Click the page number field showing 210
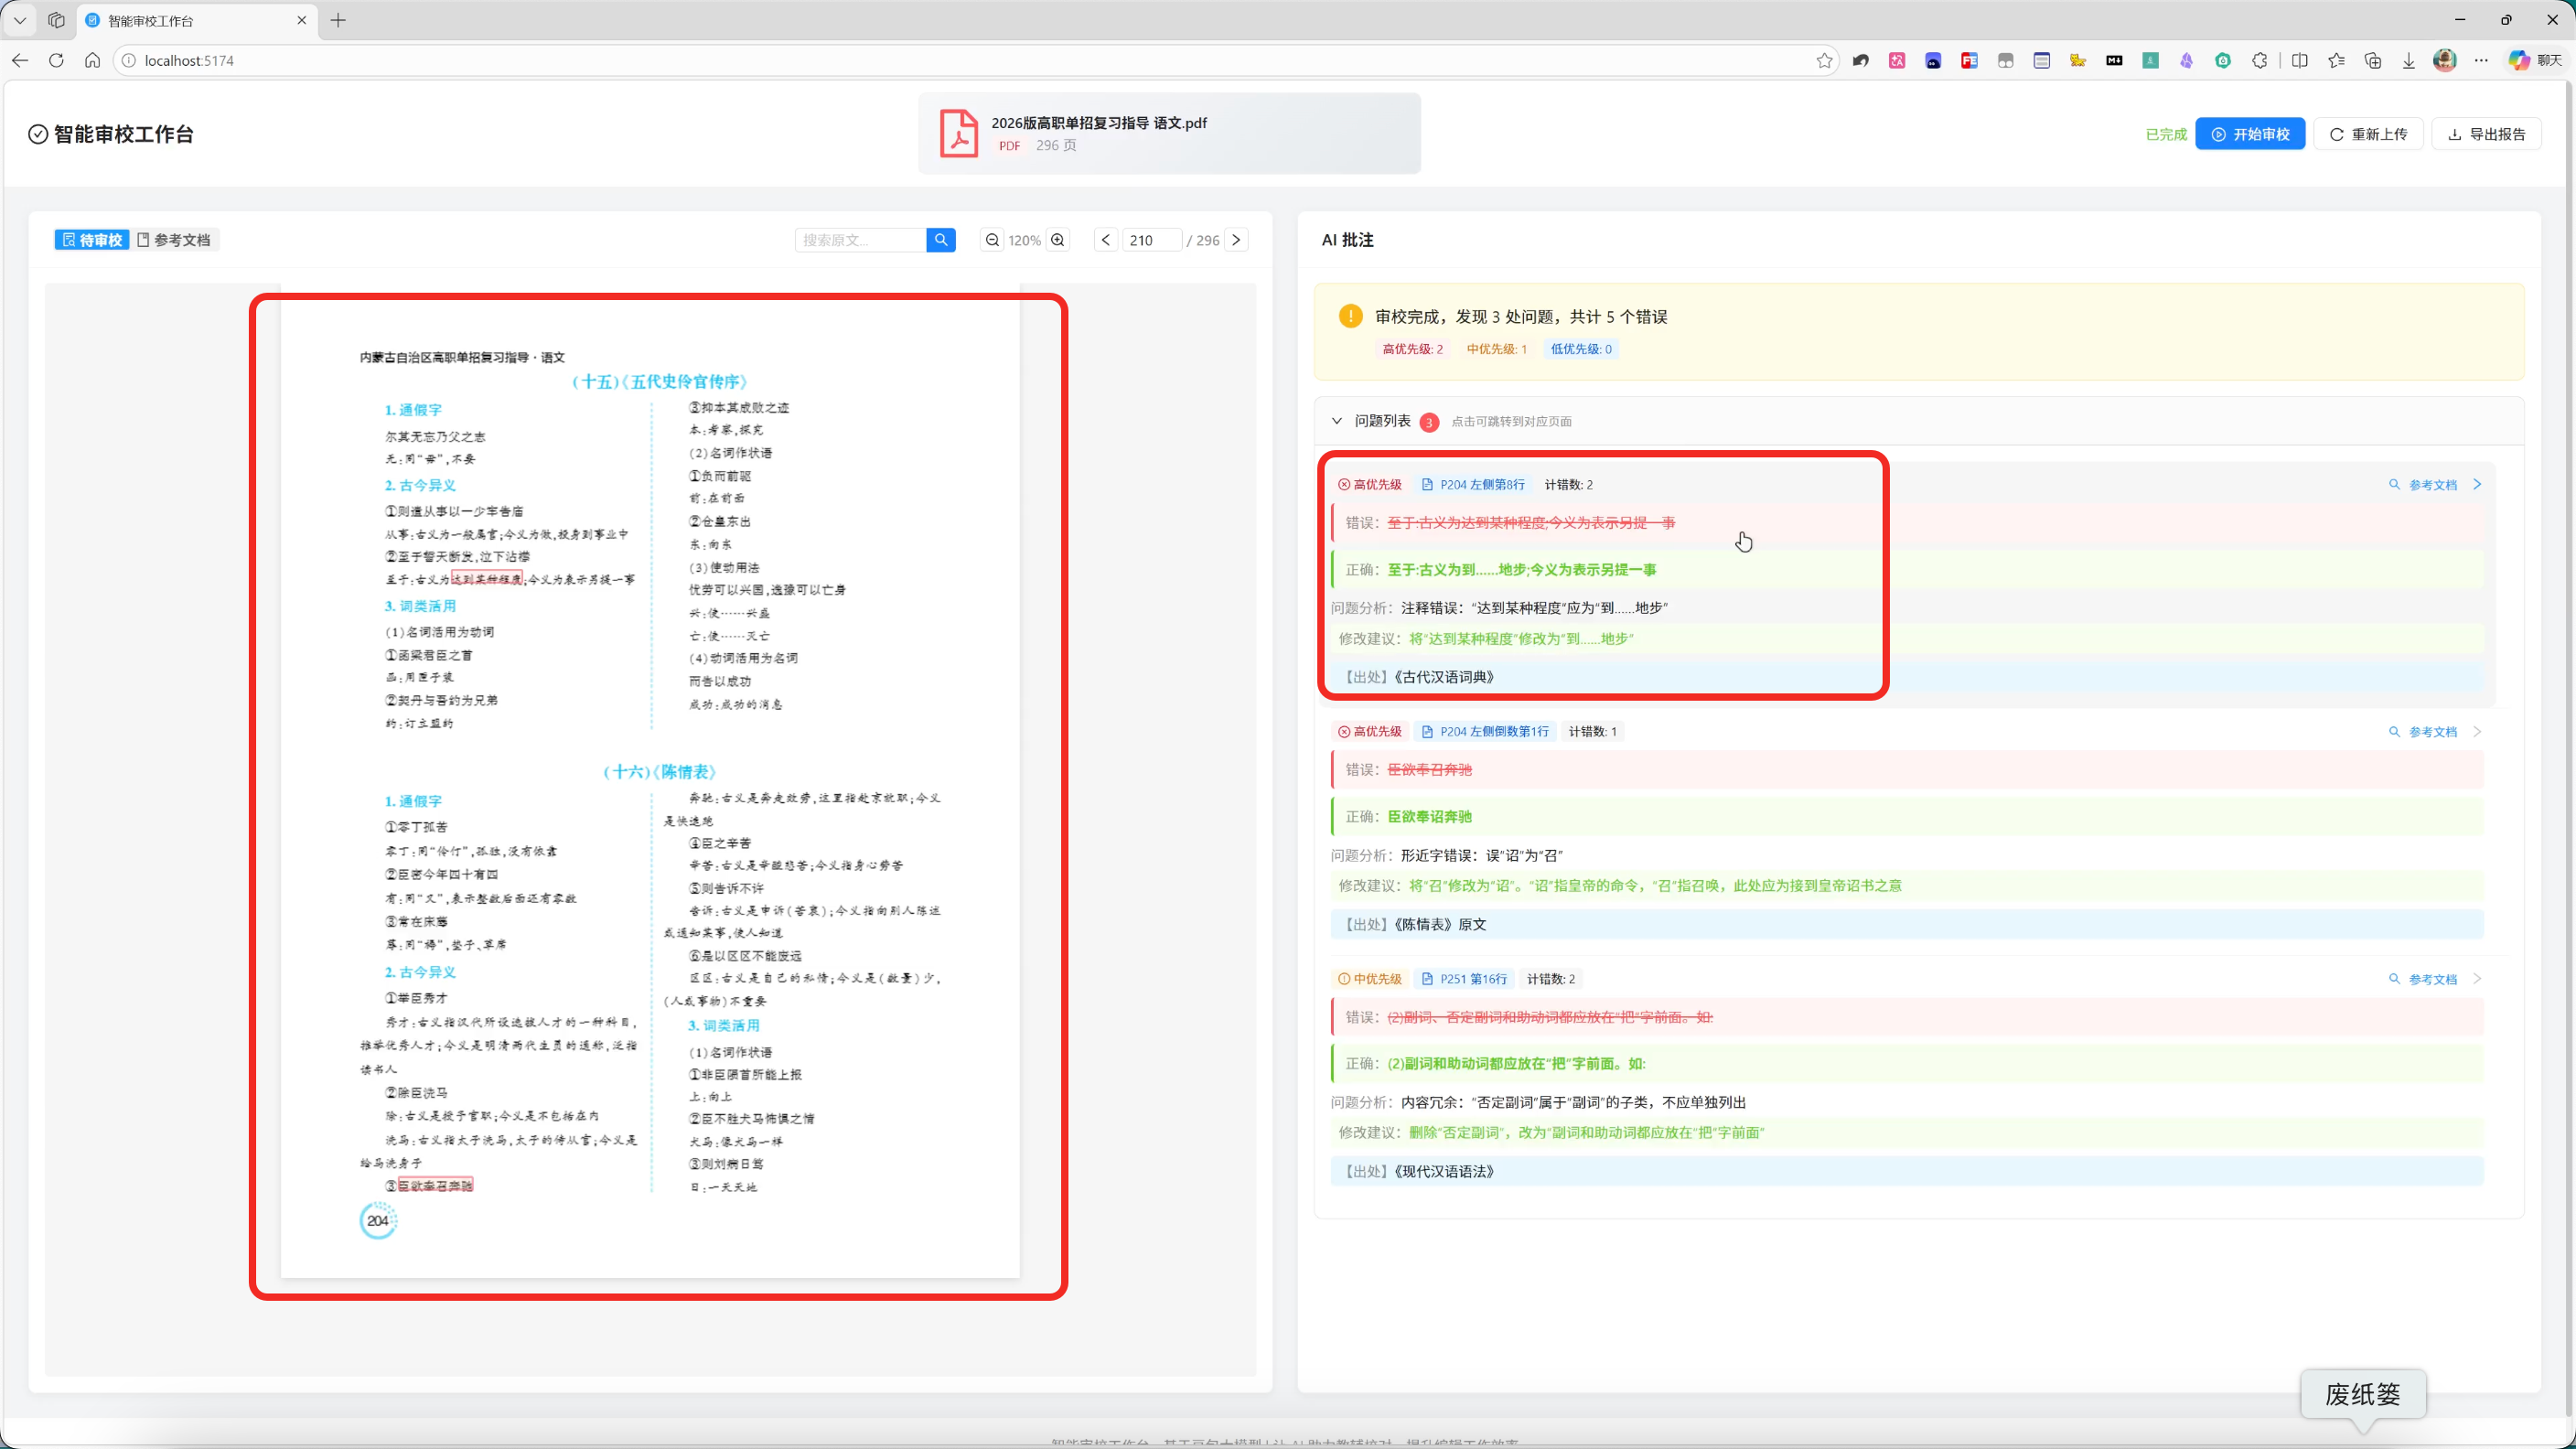Viewport: 2576px width, 1449px height. [x=1150, y=240]
